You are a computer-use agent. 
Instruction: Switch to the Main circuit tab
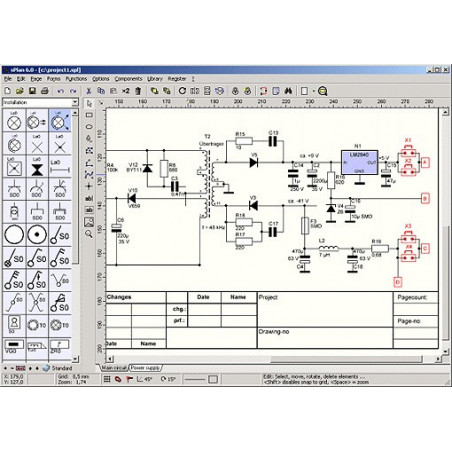[114, 368]
